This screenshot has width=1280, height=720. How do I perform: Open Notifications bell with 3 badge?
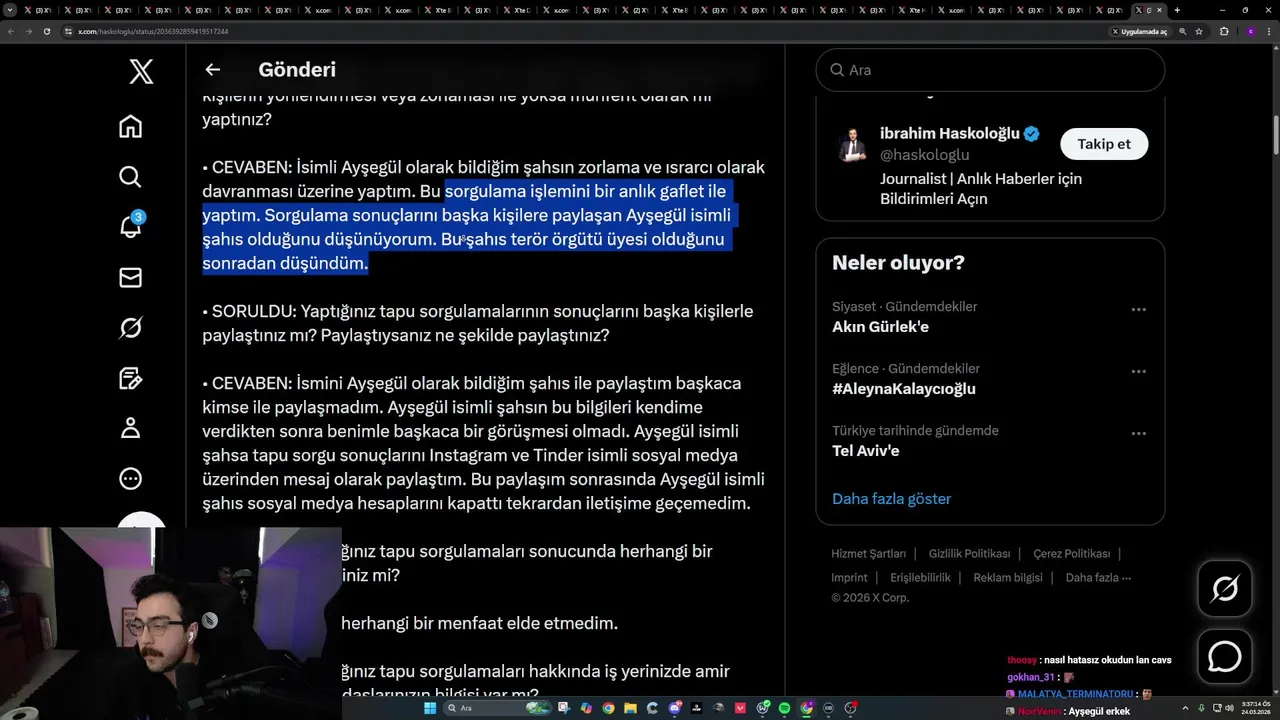130,226
